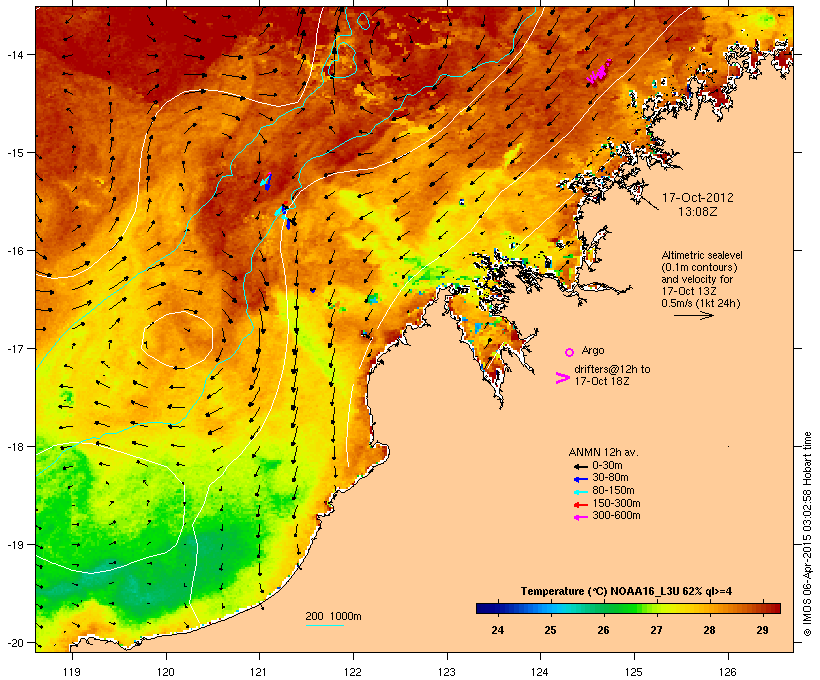Click the latitude axis label -20
The image size is (820, 680).
tap(14, 643)
